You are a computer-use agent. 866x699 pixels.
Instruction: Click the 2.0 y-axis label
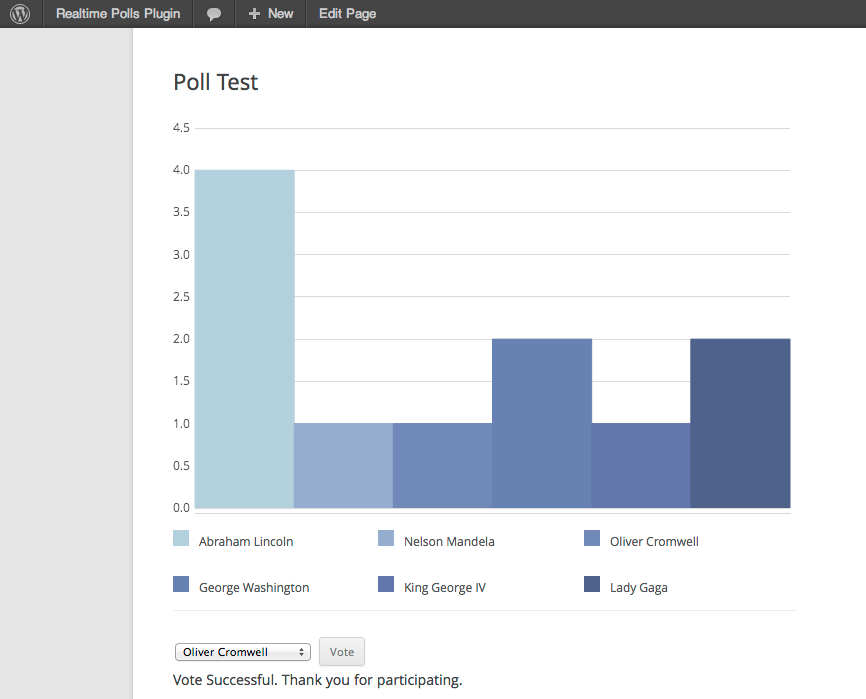[181, 338]
